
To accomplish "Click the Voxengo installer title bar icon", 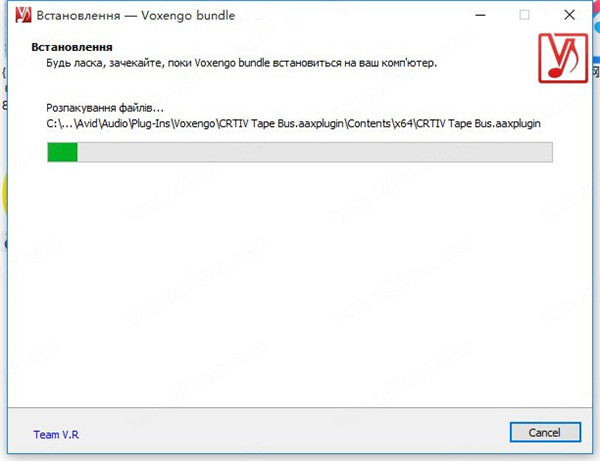I will point(23,15).
